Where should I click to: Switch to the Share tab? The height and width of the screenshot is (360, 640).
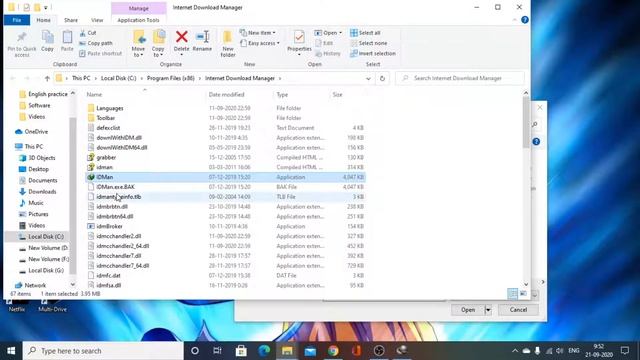click(71, 20)
